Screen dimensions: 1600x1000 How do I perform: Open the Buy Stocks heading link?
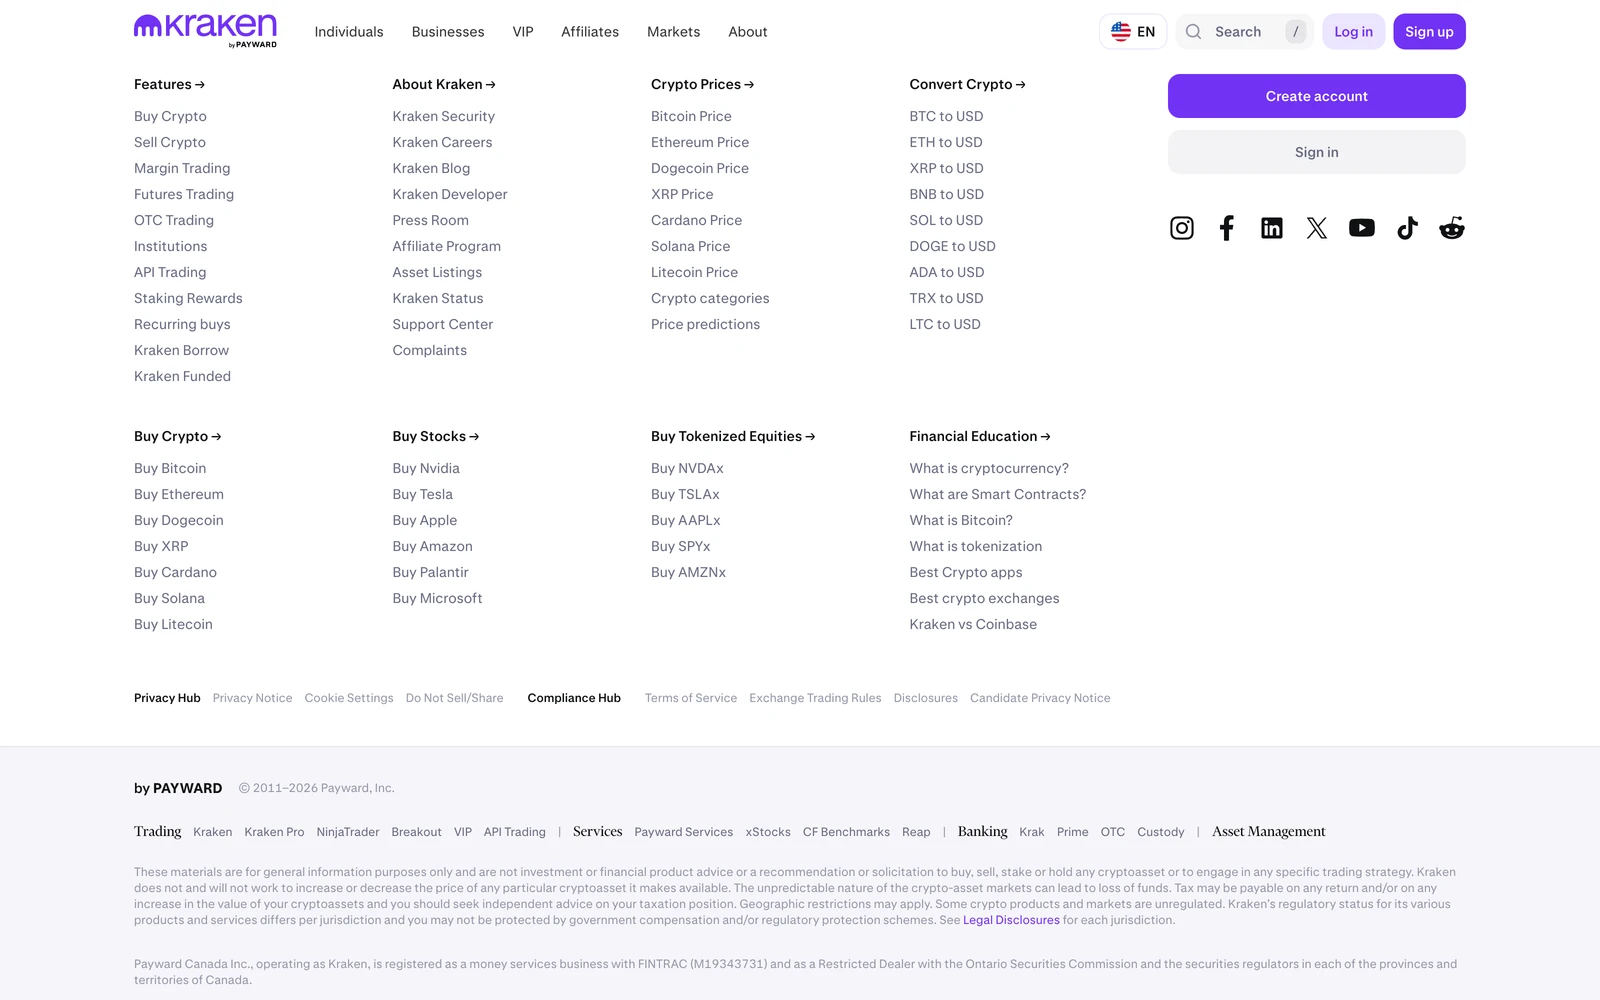pyautogui.click(x=435, y=436)
